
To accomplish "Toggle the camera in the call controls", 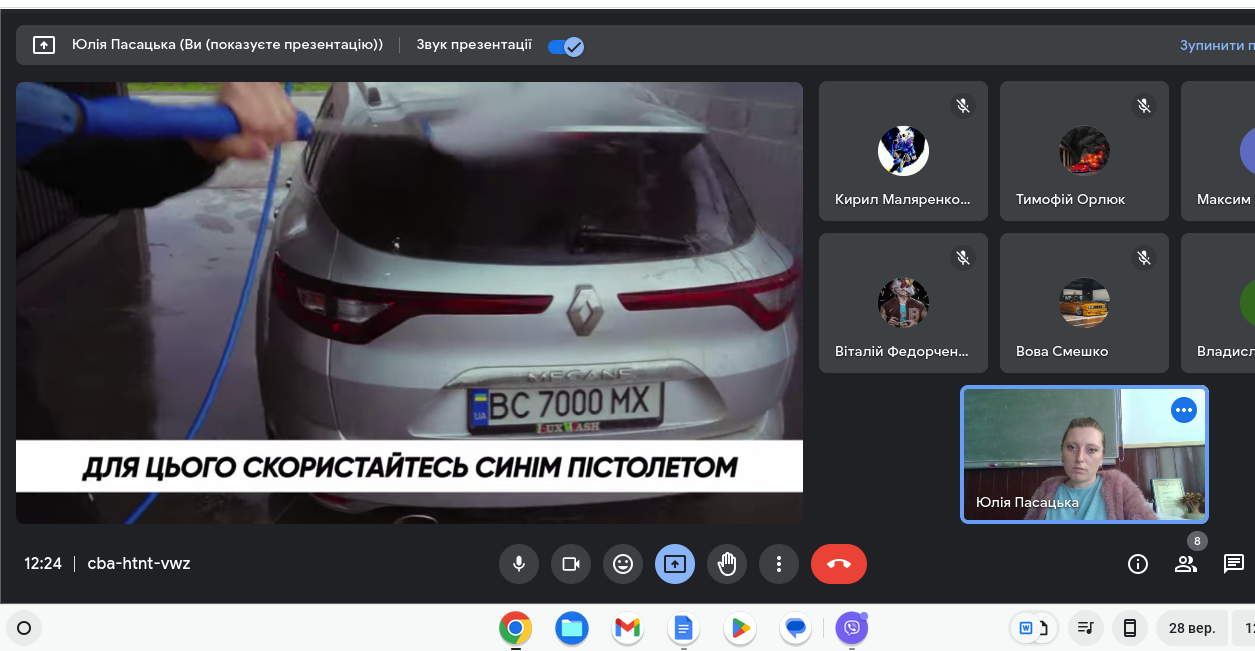I will [x=570, y=564].
